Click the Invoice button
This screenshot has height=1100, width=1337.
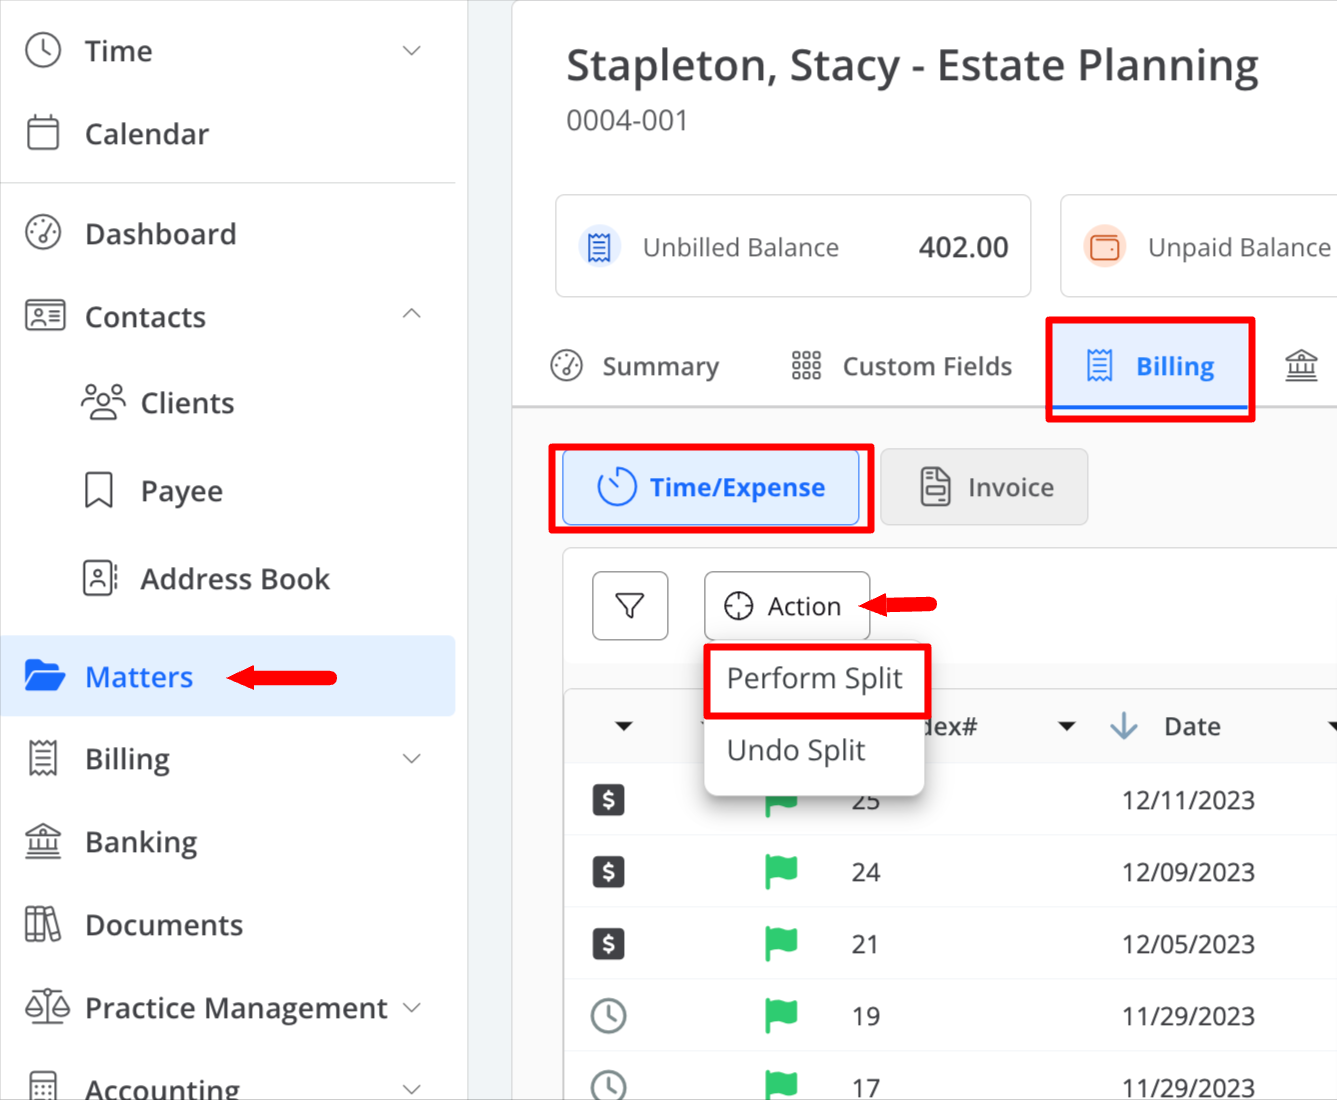point(984,487)
